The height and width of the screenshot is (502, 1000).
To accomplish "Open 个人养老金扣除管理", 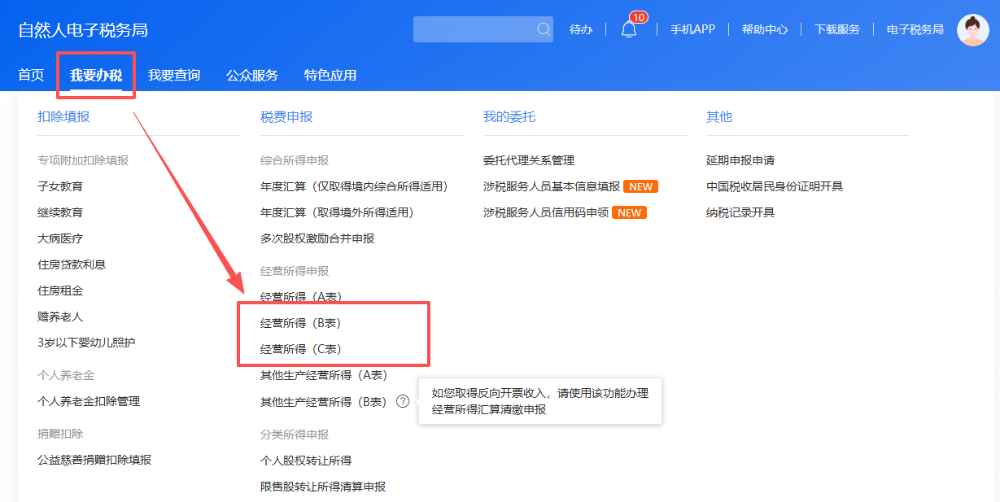I will pyautogui.click(x=88, y=401).
